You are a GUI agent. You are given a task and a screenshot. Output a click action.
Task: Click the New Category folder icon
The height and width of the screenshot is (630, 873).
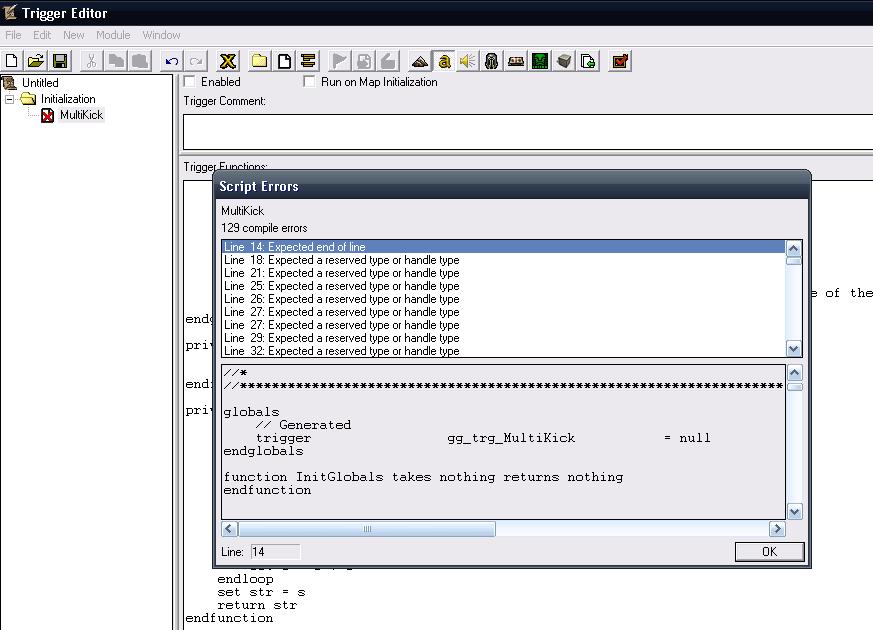[259, 61]
